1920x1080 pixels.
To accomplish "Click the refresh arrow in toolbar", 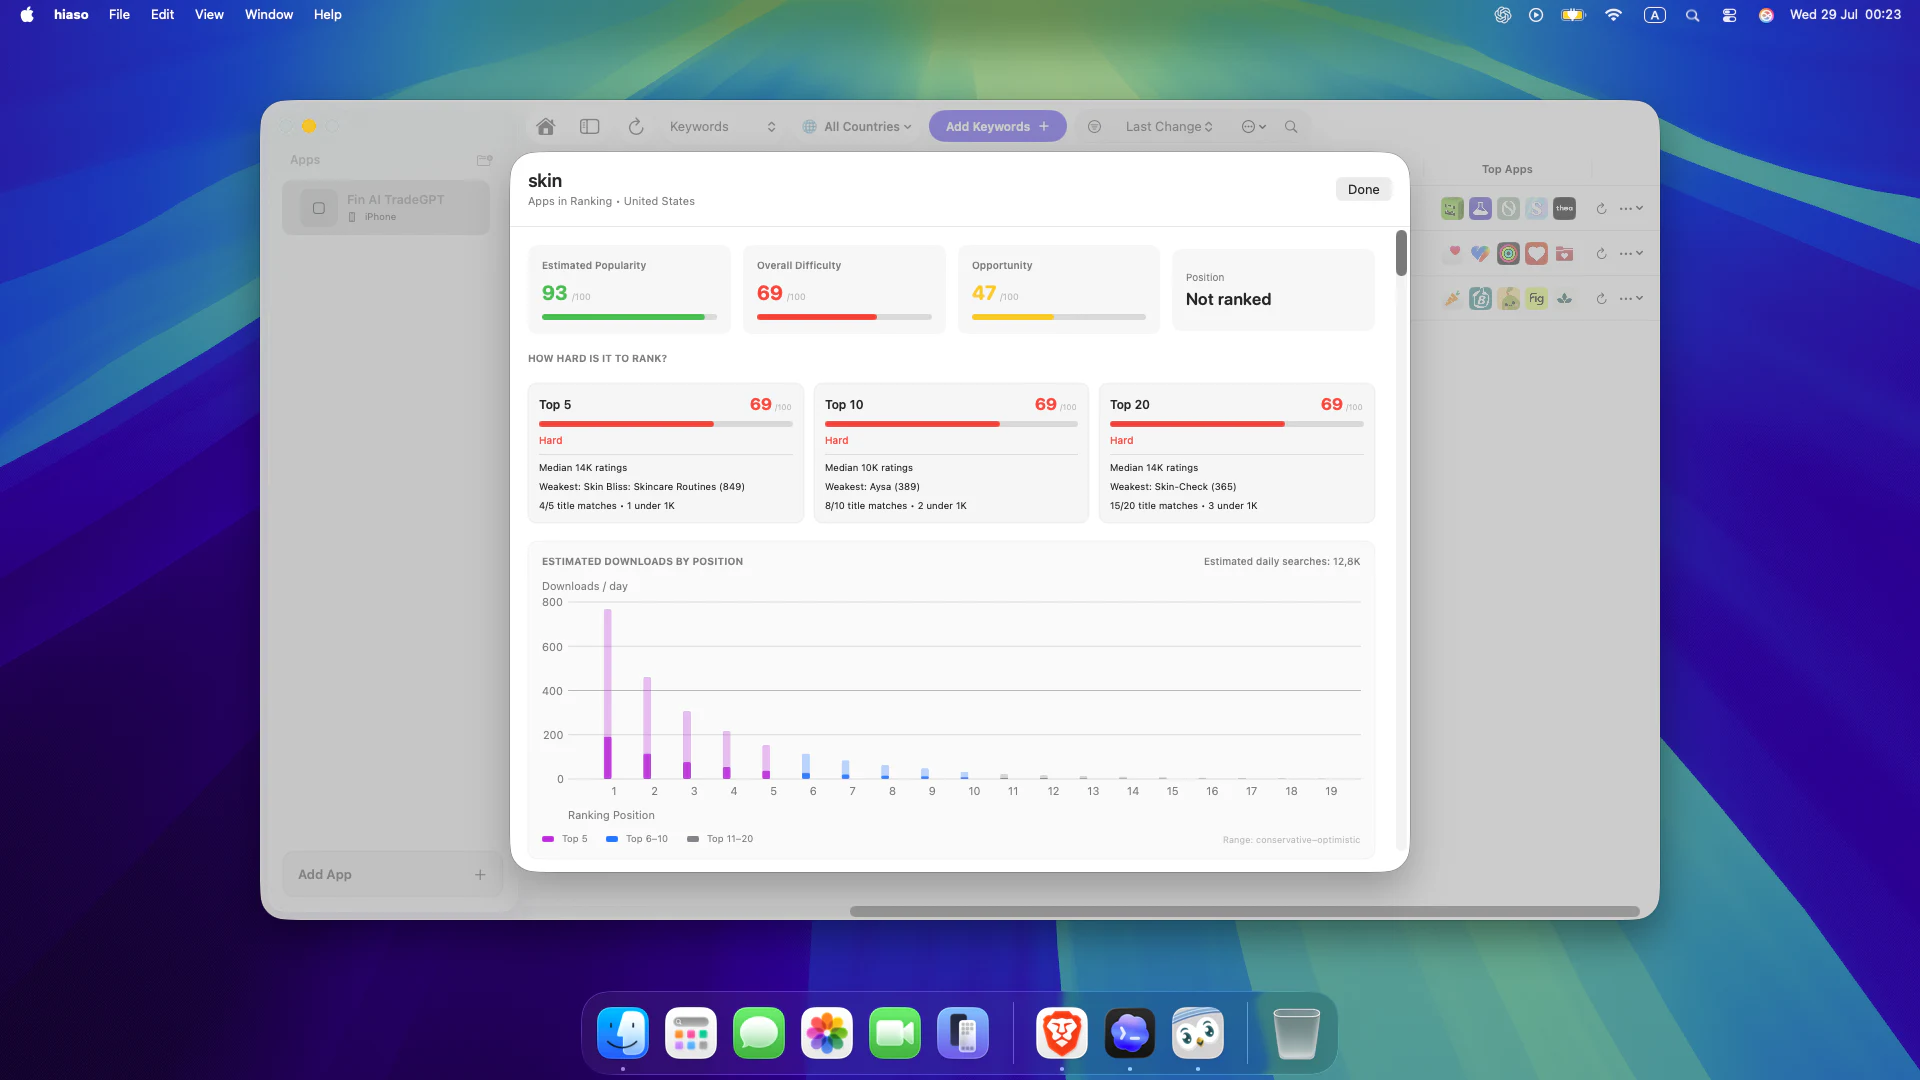I will [x=636, y=127].
